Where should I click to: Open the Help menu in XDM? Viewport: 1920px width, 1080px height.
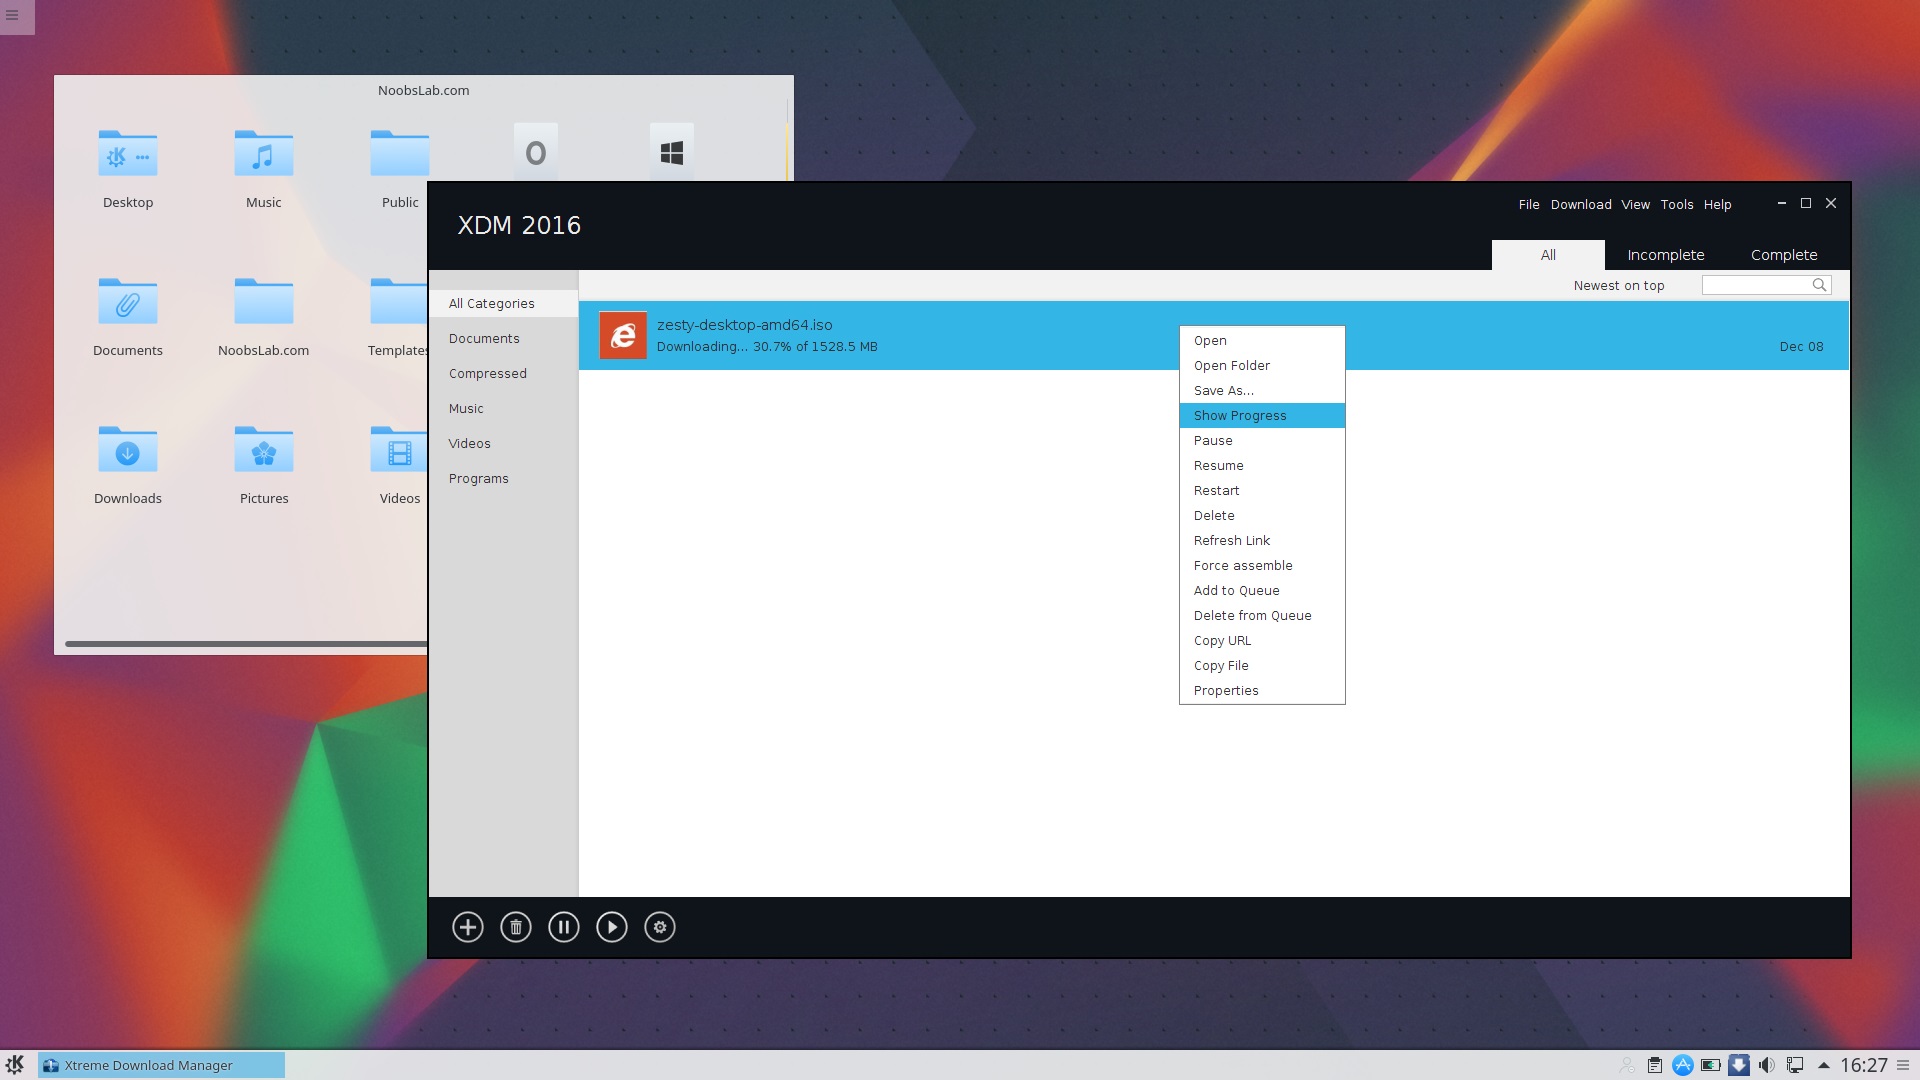[1718, 204]
